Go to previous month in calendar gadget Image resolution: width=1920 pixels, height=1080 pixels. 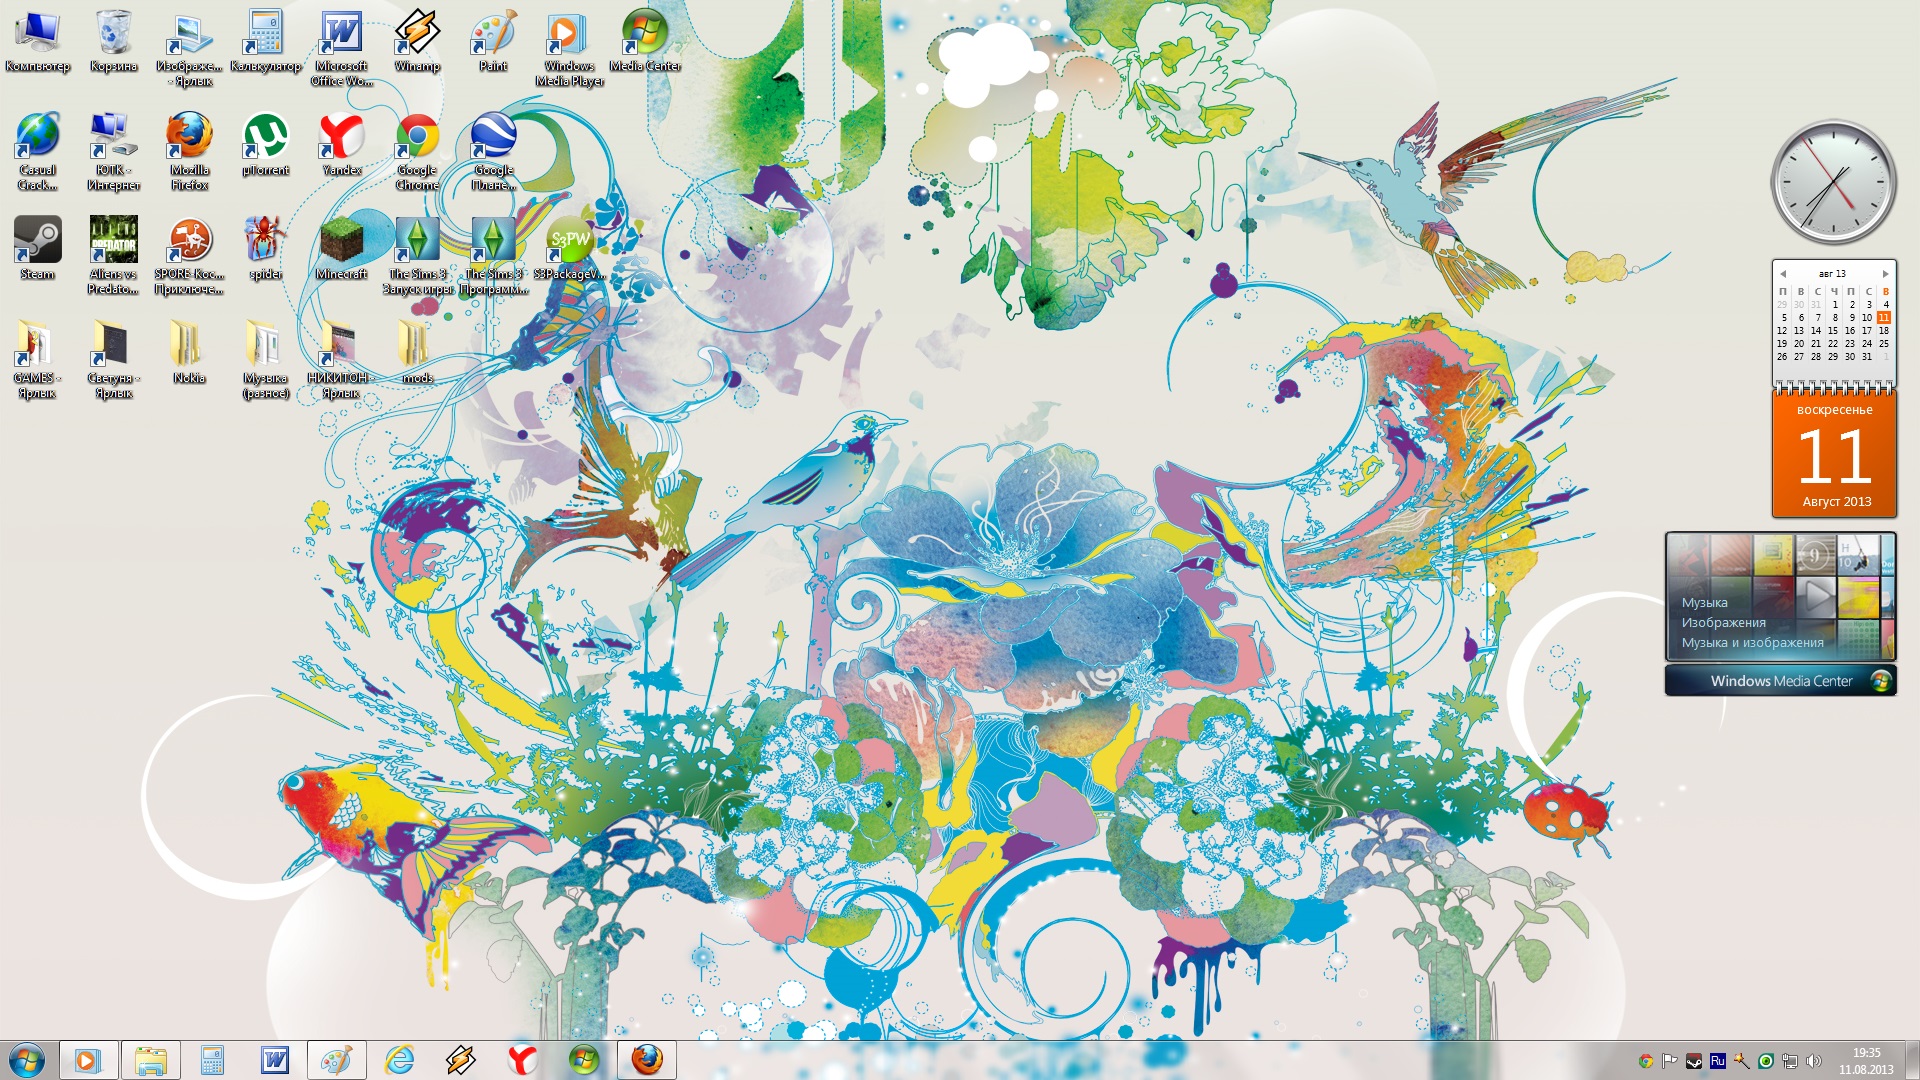click(x=1783, y=274)
